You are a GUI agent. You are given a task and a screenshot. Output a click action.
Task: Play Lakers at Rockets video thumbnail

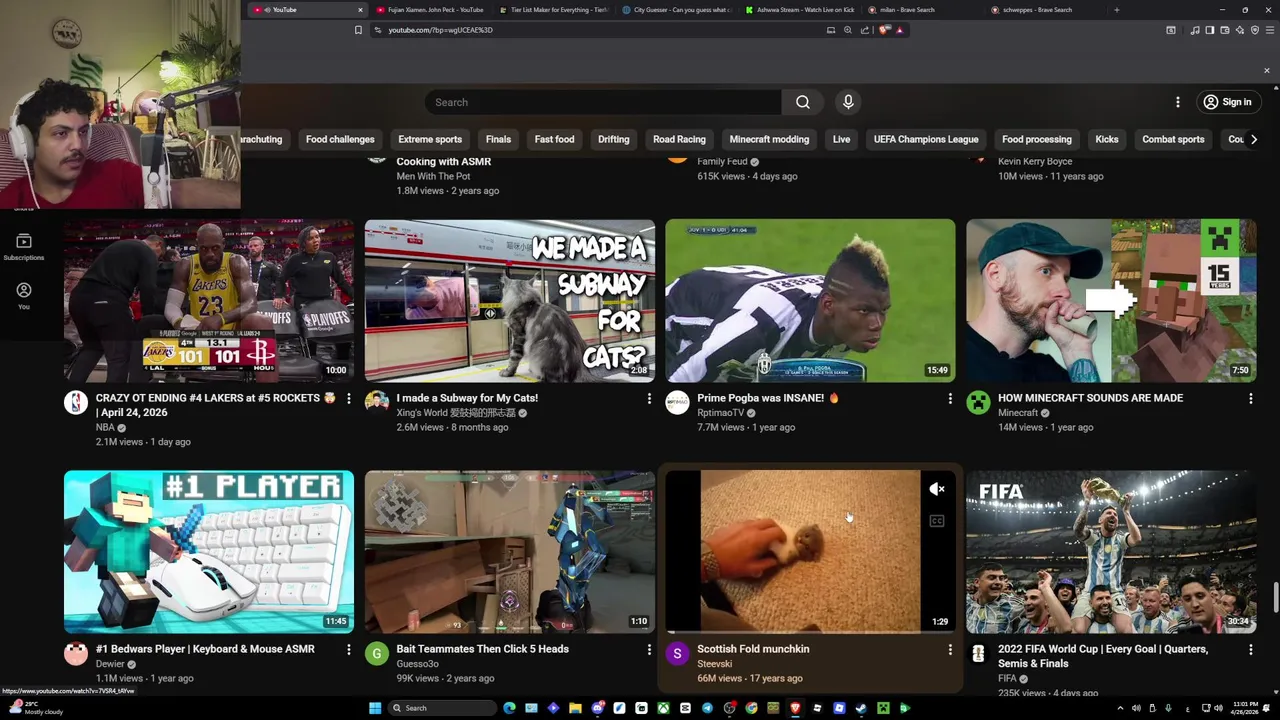click(209, 301)
